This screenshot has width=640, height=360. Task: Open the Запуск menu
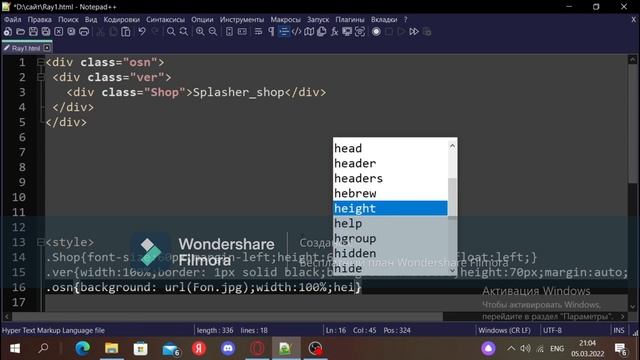click(318, 19)
